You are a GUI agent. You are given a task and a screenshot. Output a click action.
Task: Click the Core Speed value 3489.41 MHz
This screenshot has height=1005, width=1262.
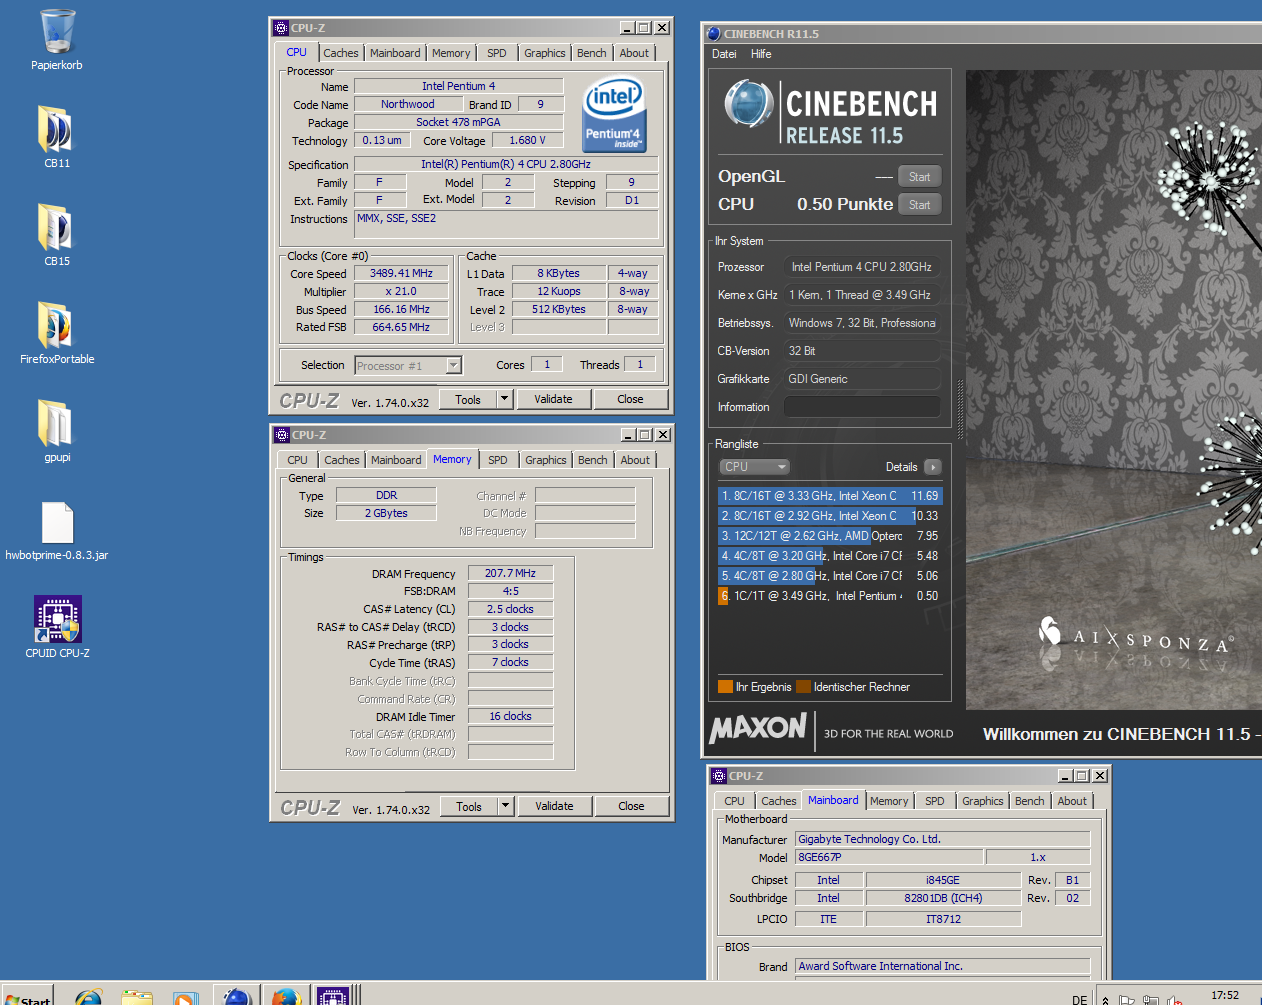pos(401,273)
